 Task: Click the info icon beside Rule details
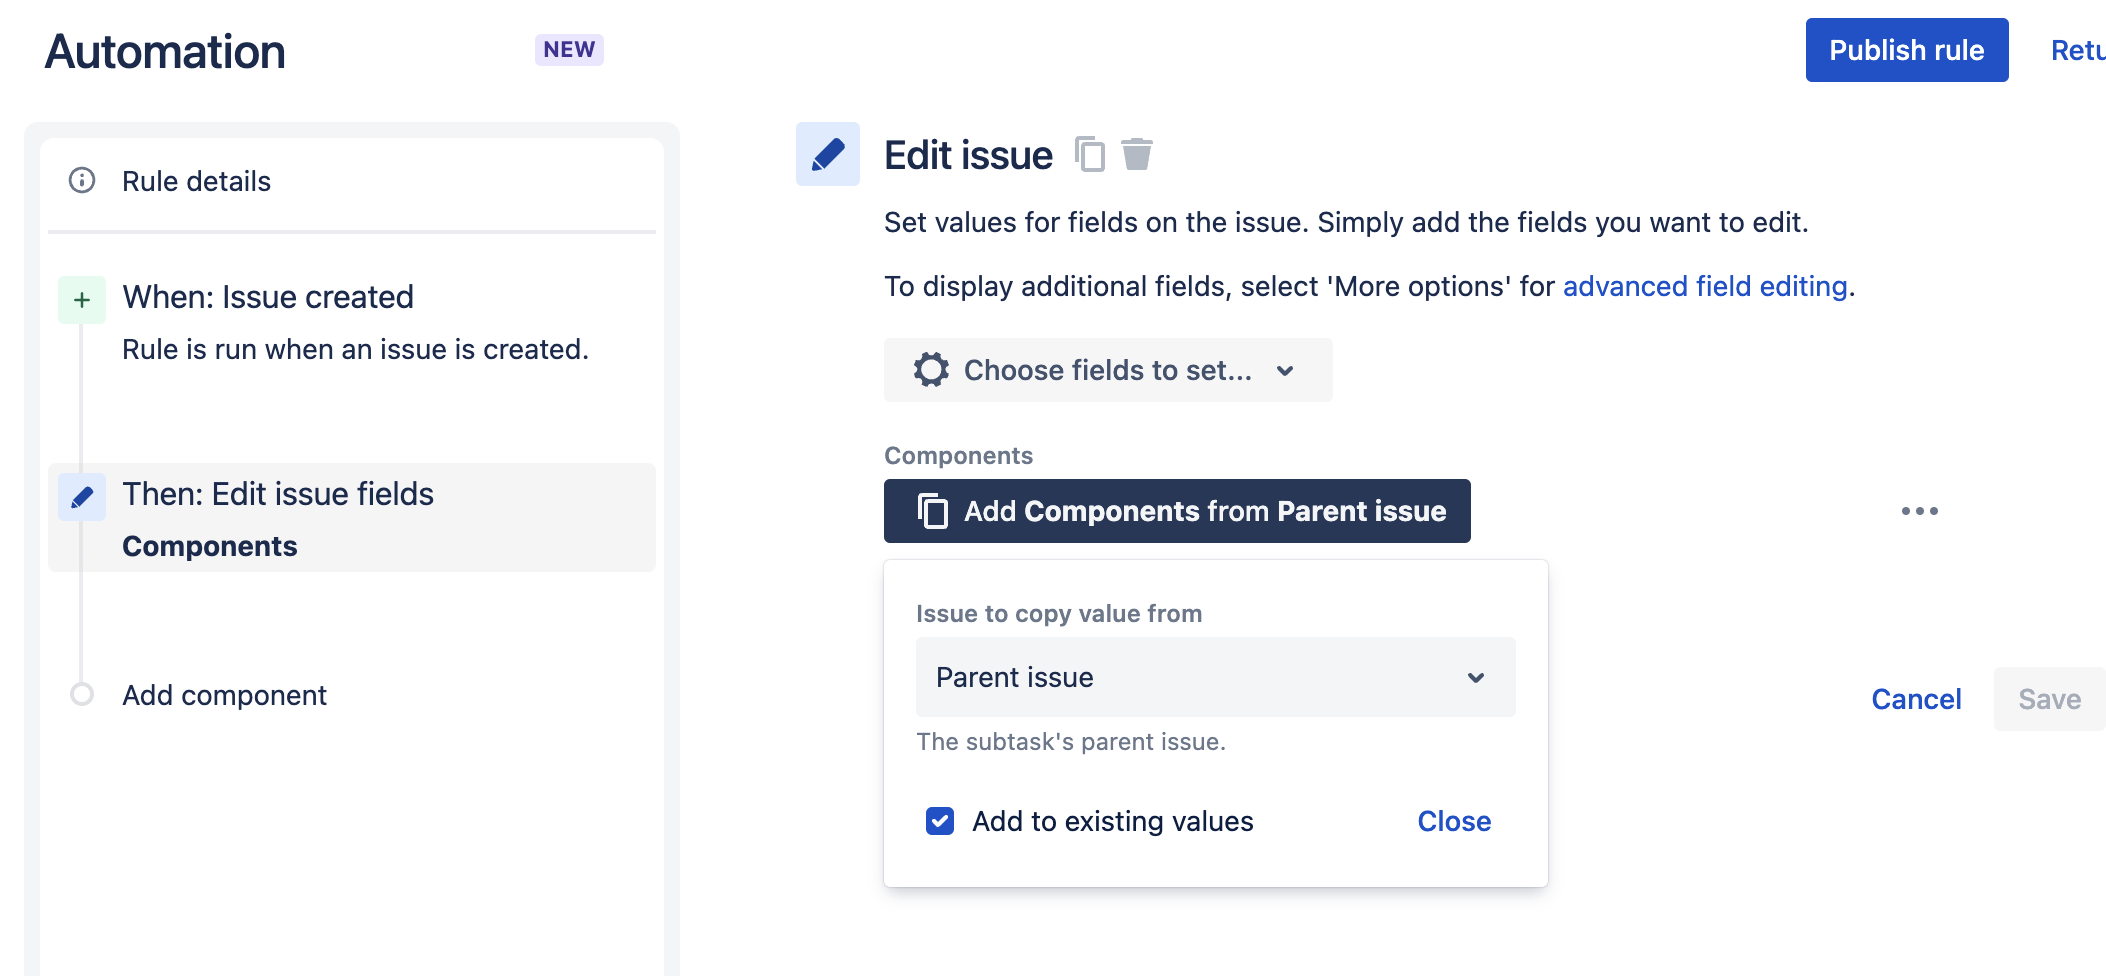coord(81,181)
